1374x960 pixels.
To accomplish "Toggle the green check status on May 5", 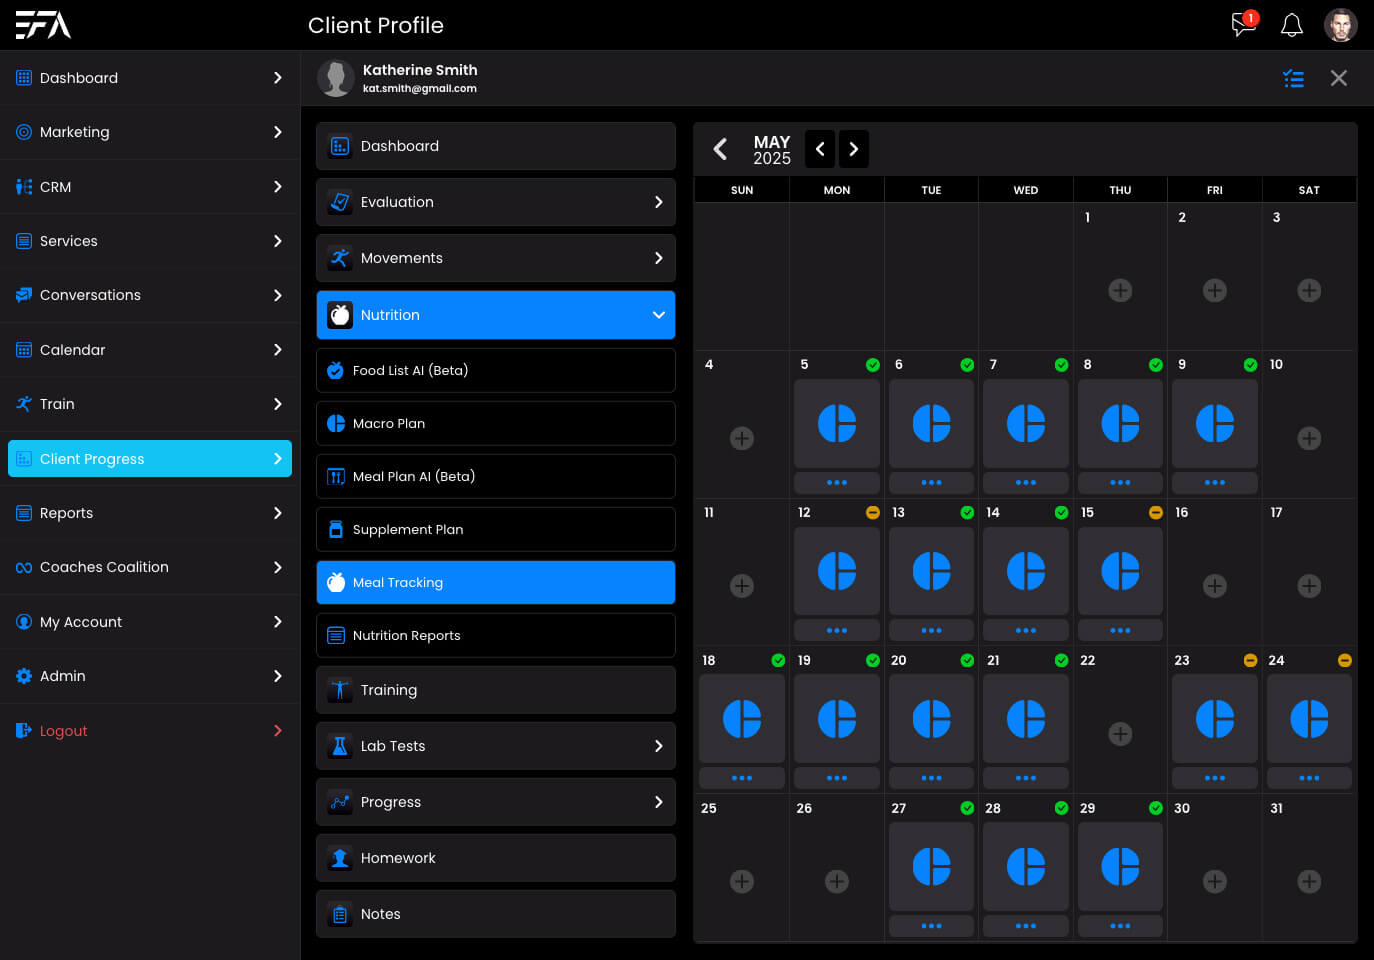I will 873,365.
